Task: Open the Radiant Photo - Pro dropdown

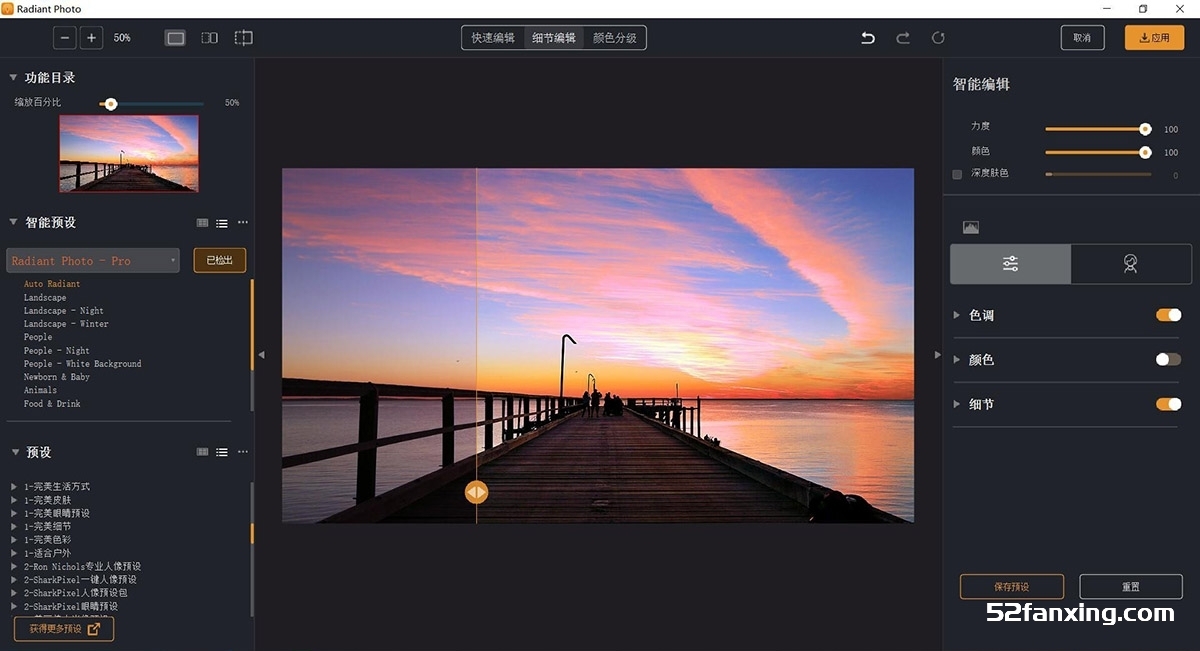Action: click(x=93, y=261)
